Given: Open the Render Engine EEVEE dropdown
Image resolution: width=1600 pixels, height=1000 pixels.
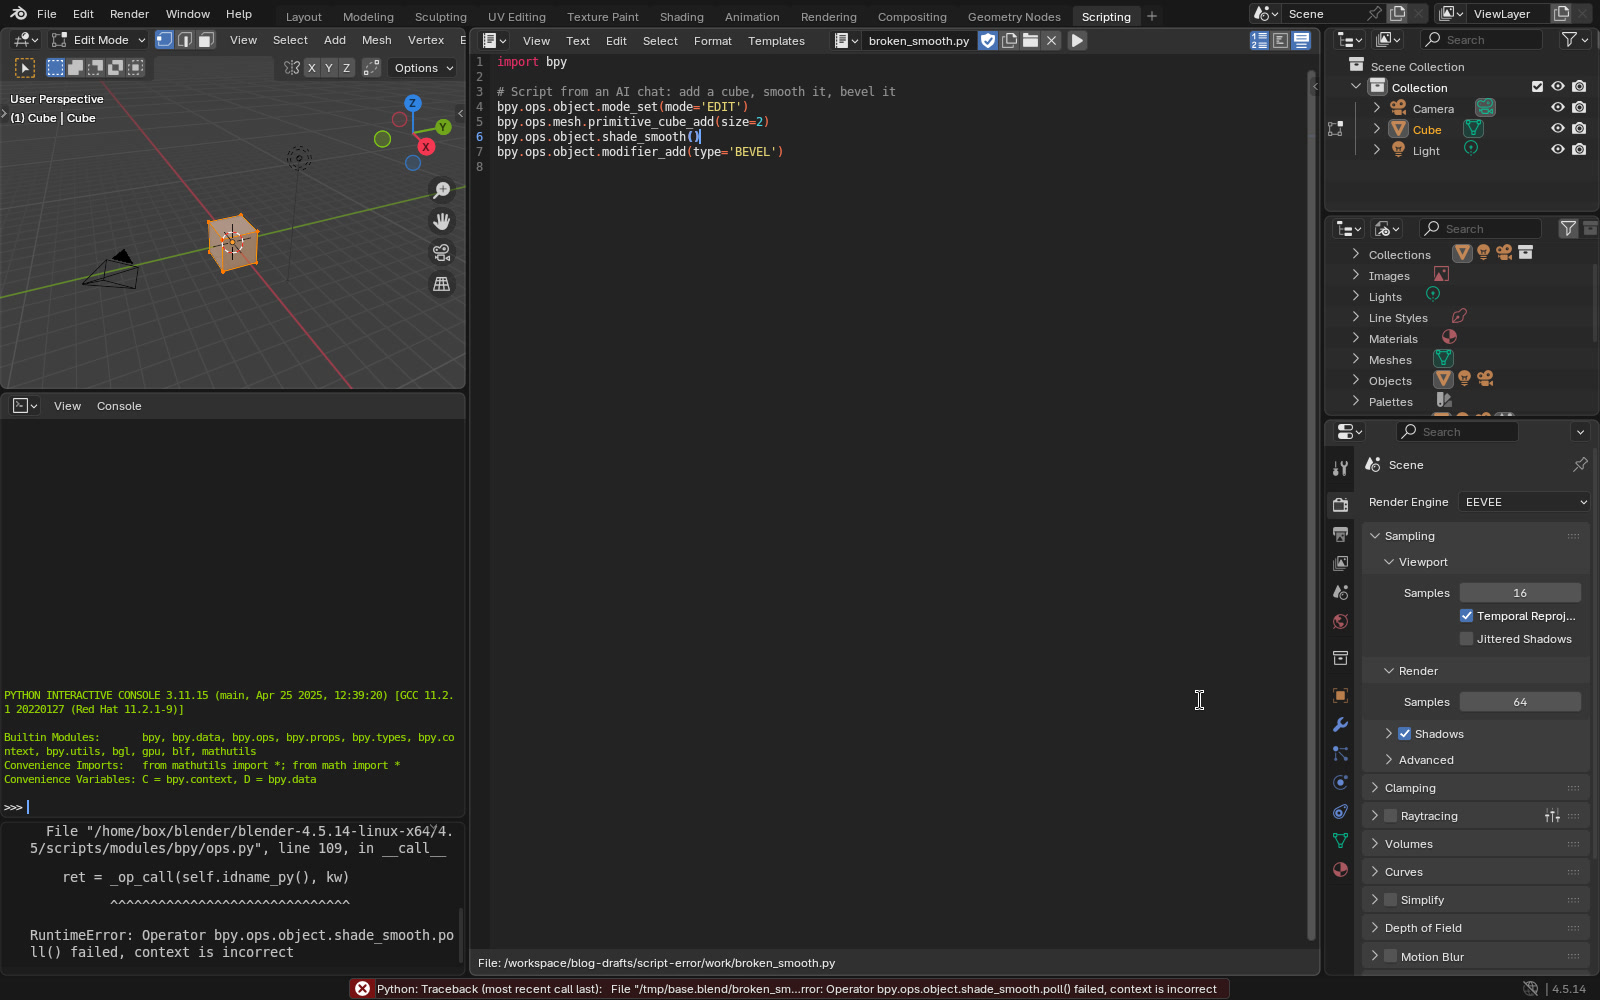Looking at the screenshot, I should click(1524, 502).
